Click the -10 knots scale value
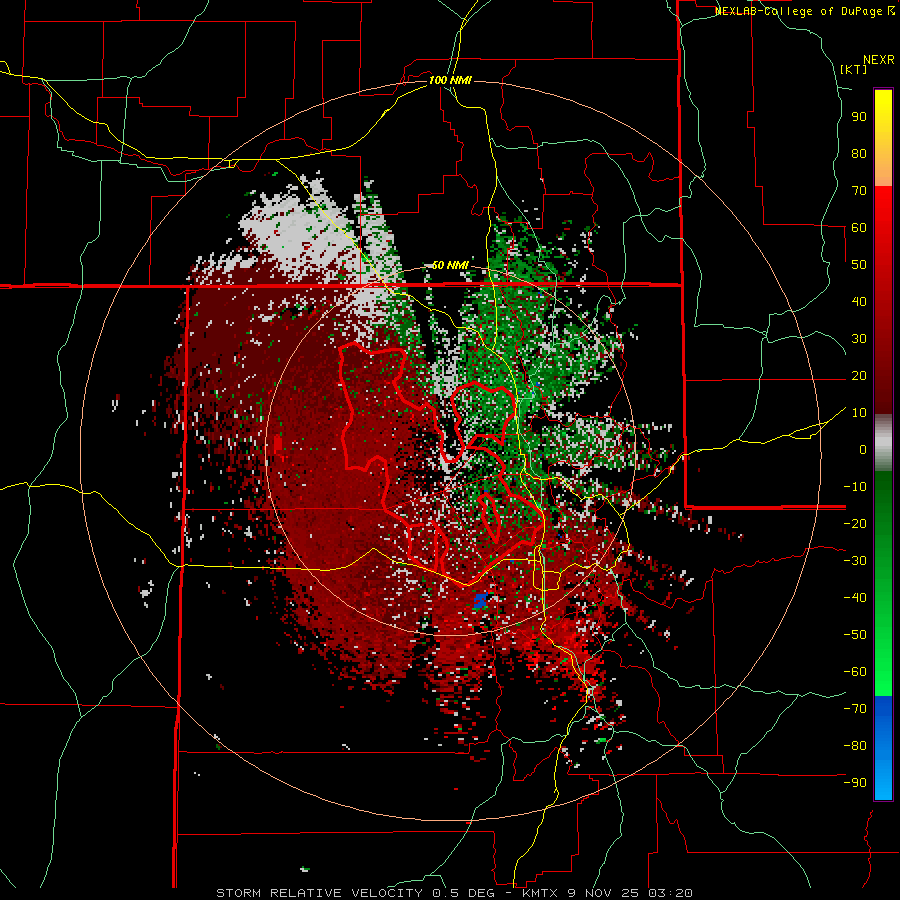This screenshot has width=900, height=900. (x=855, y=487)
